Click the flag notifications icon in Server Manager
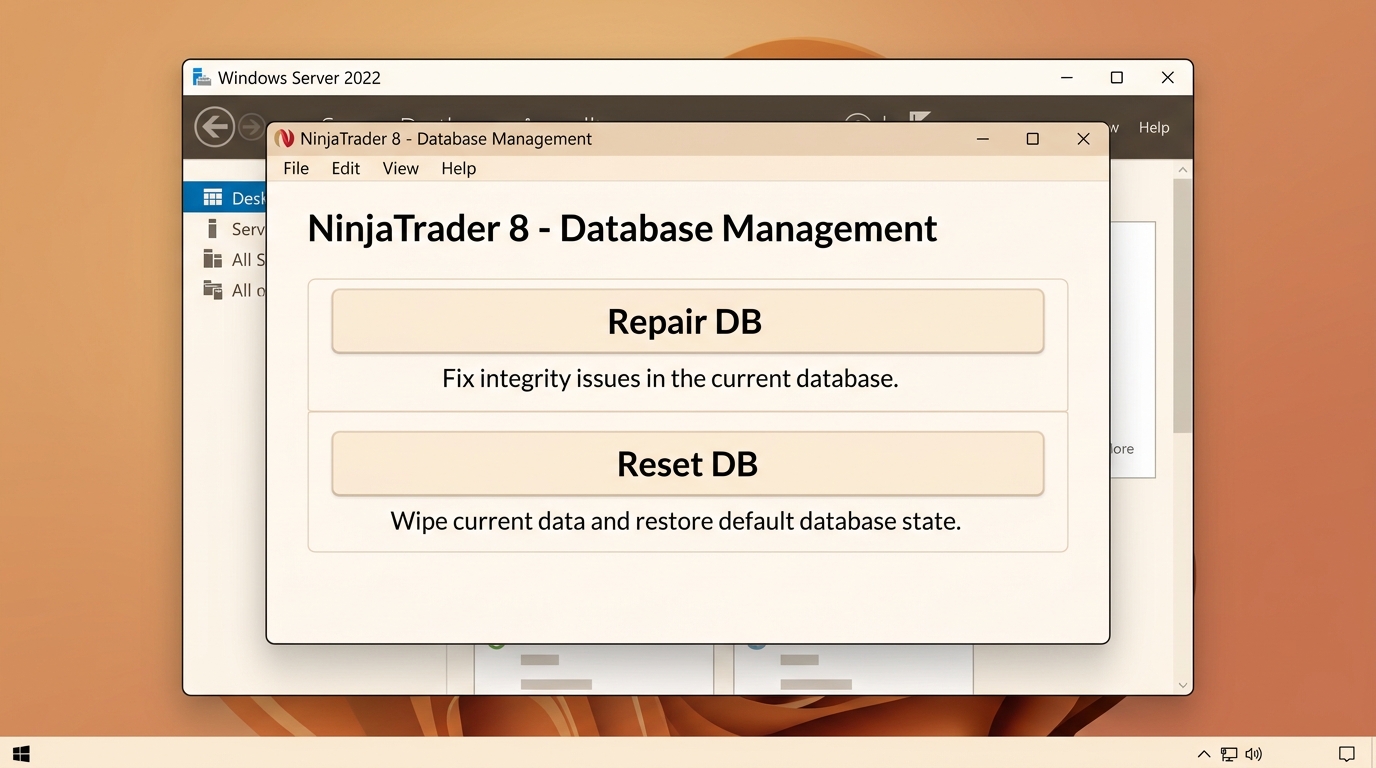 pyautogui.click(x=919, y=118)
